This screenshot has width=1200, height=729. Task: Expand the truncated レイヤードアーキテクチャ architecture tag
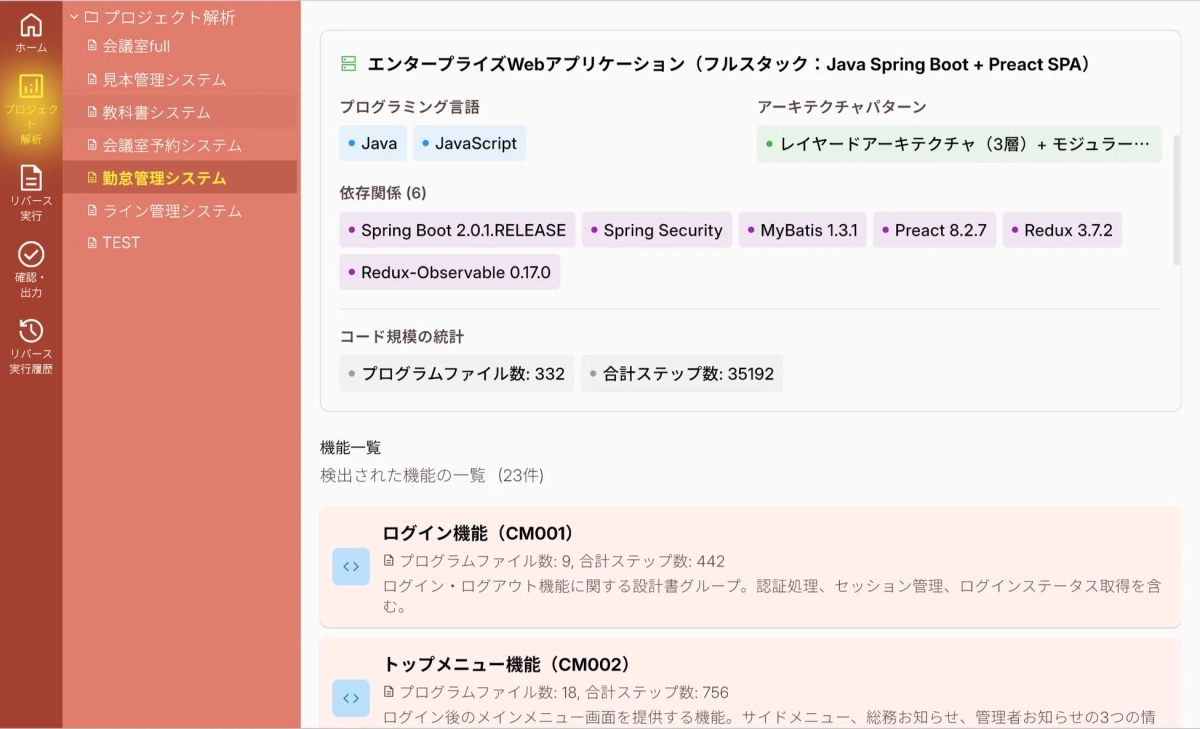(x=958, y=145)
